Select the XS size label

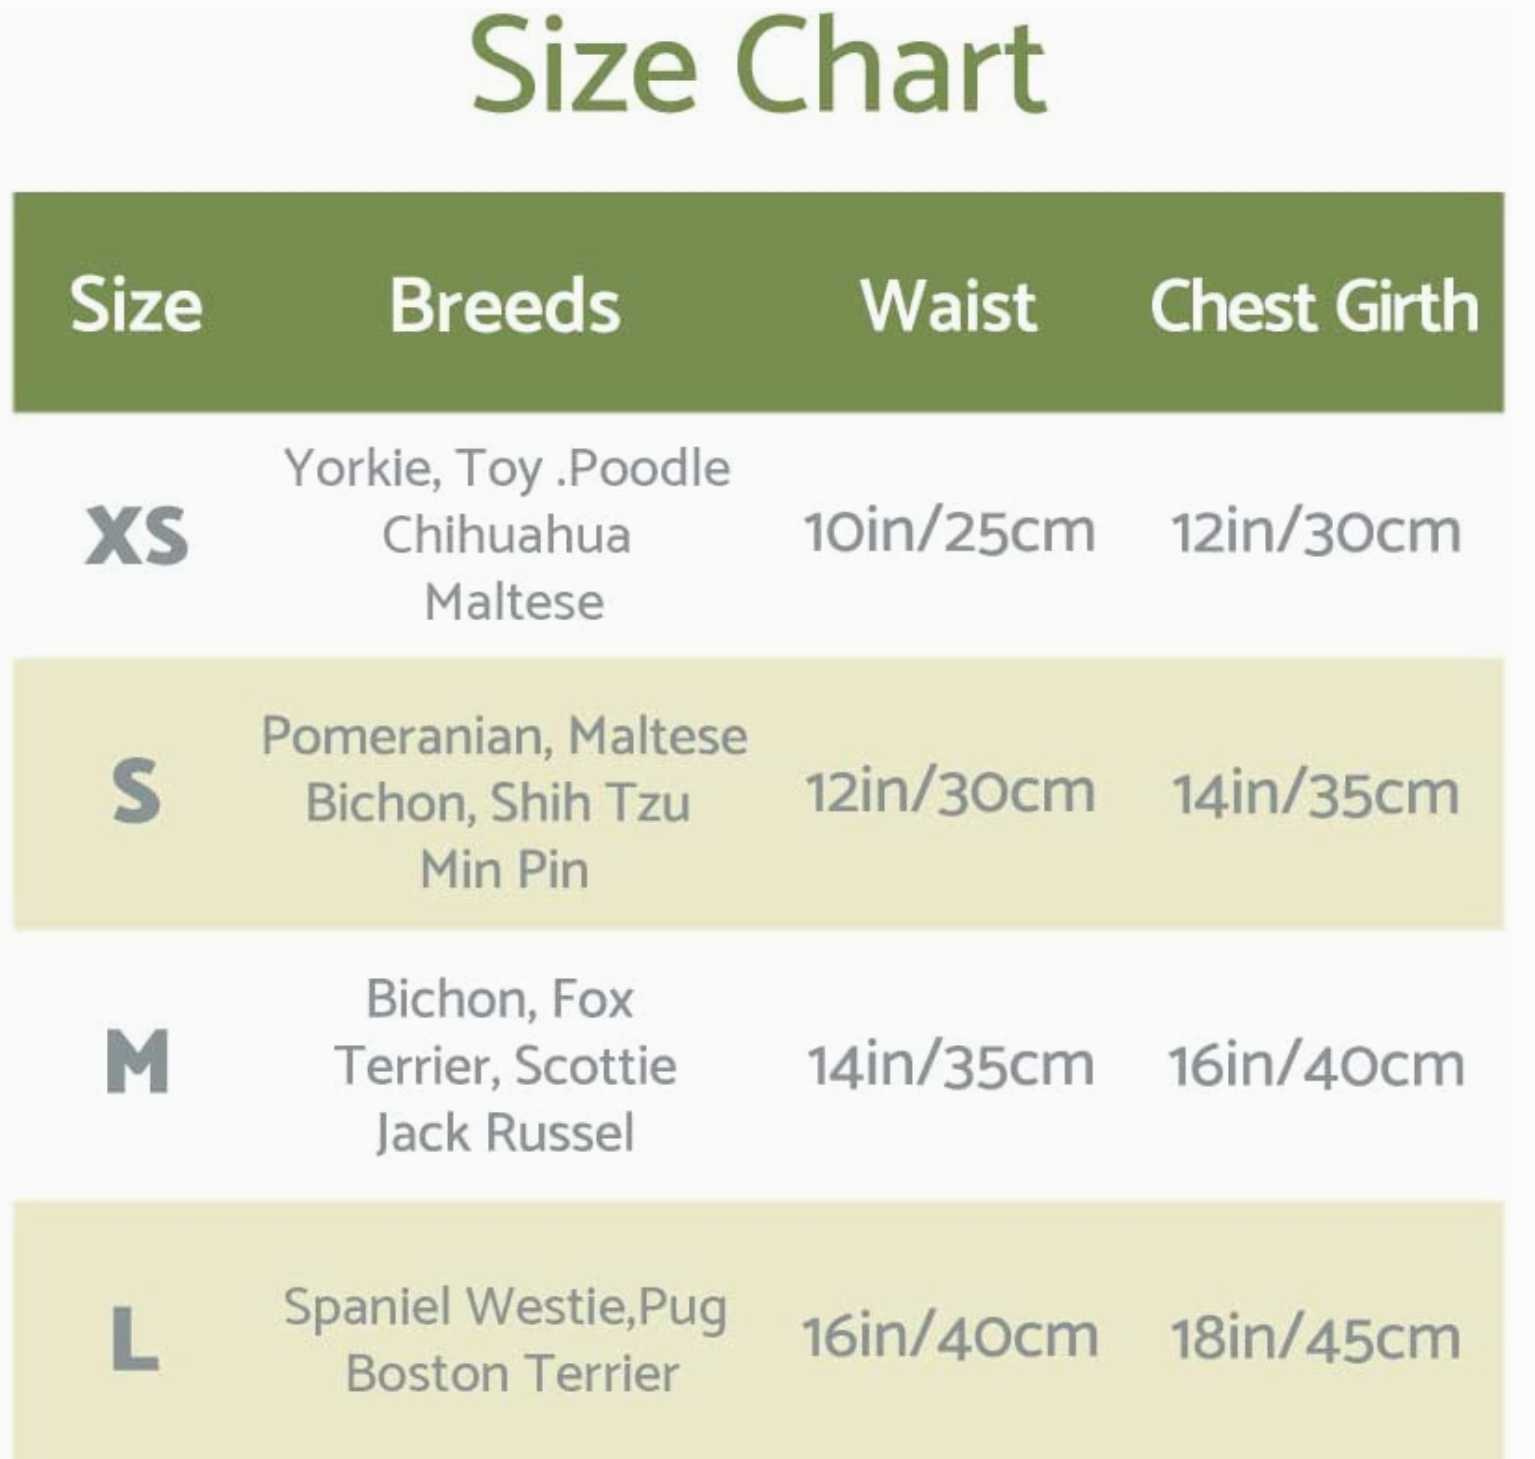tap(136, 536)
